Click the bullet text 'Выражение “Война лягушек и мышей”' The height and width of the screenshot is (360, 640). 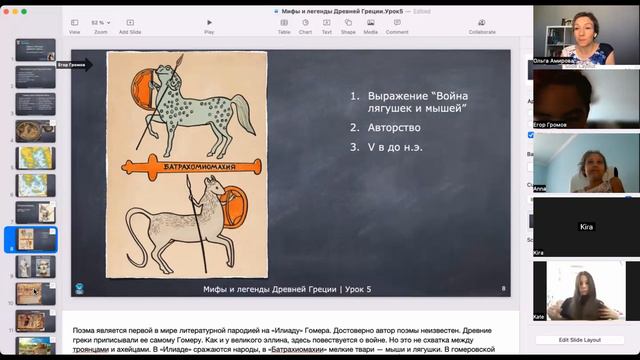(418, 102)
